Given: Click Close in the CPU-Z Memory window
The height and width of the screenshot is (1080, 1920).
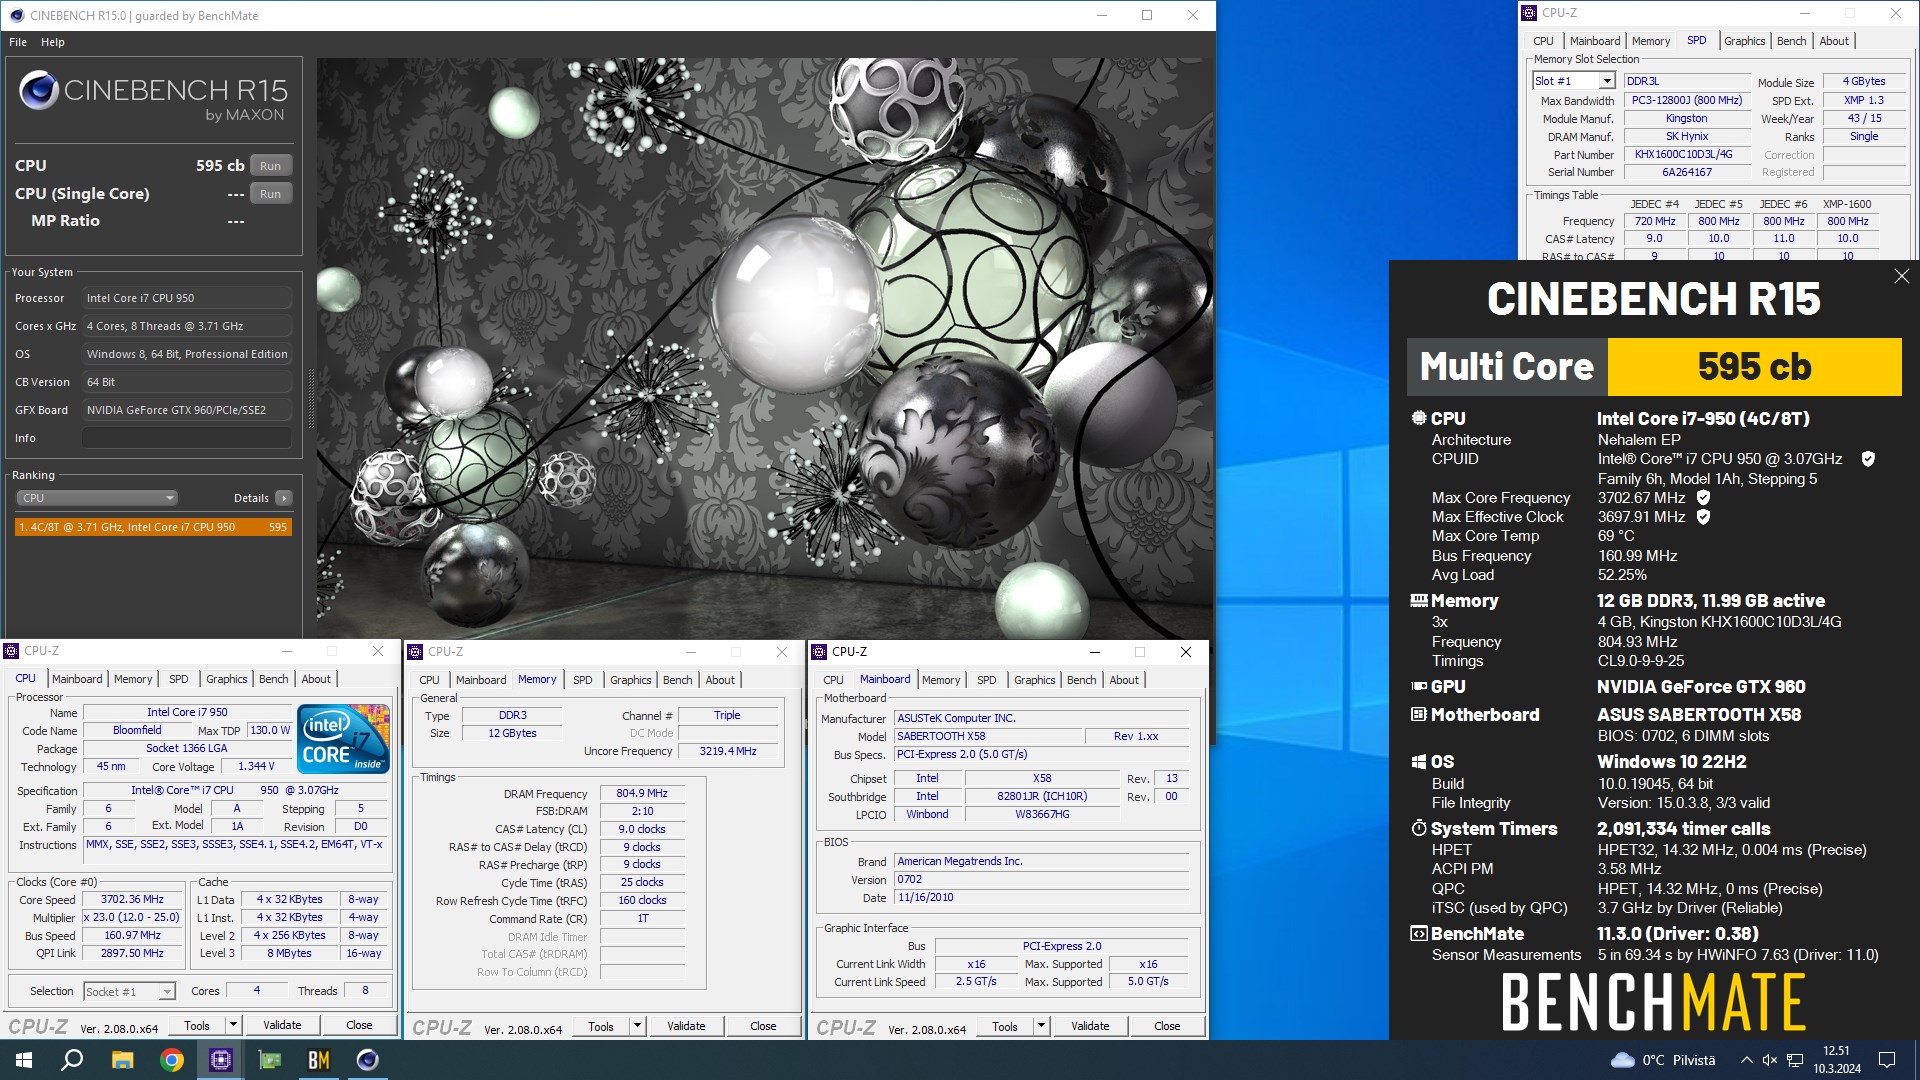Looking at the screenshot, I should [x=763, y=1026].
